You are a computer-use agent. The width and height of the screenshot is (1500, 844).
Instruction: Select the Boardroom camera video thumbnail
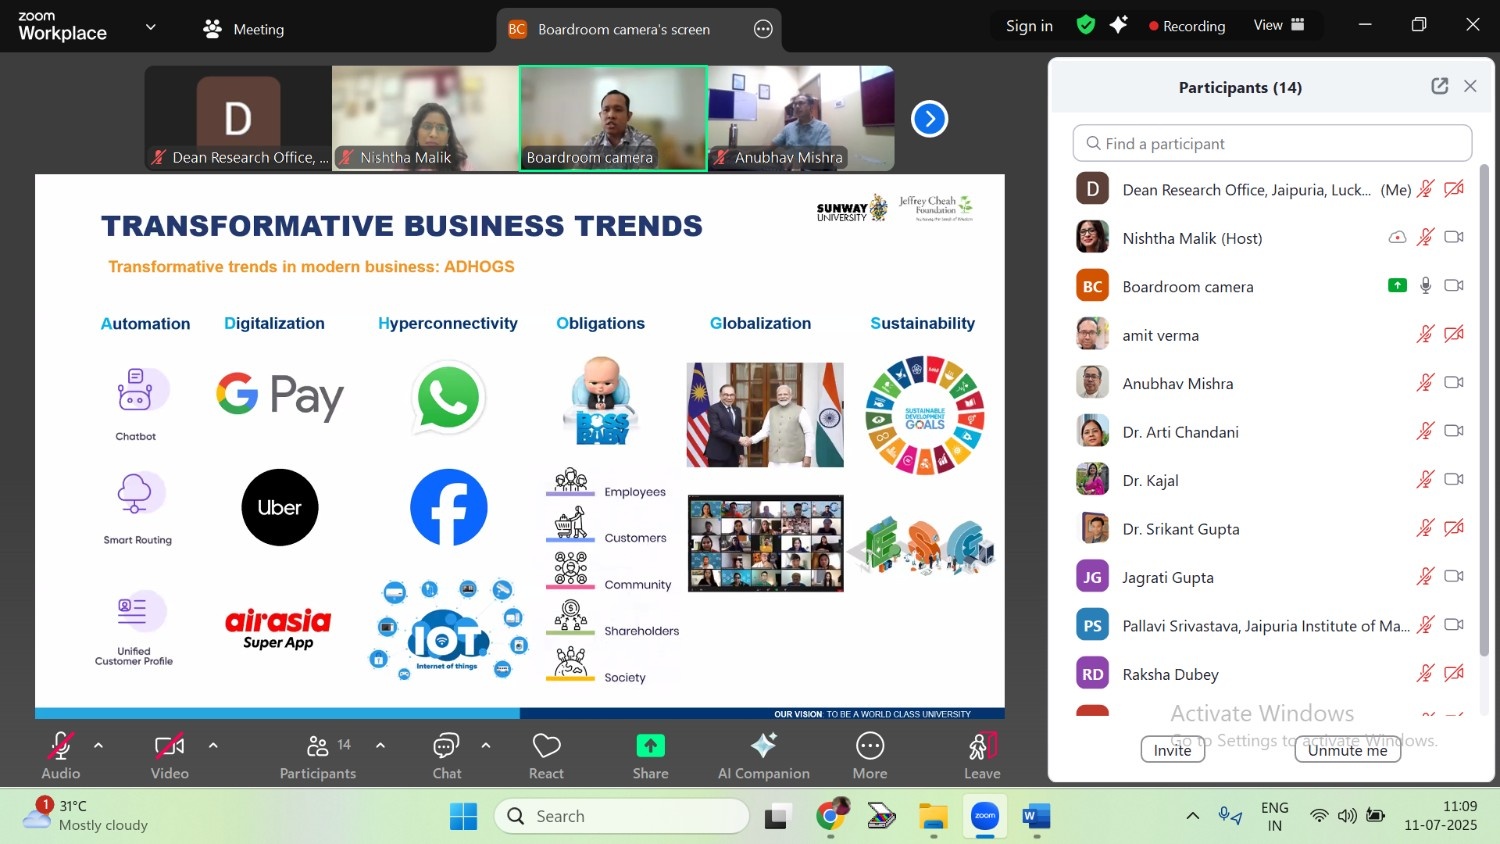pyautogui.click(x=613, y=118)
